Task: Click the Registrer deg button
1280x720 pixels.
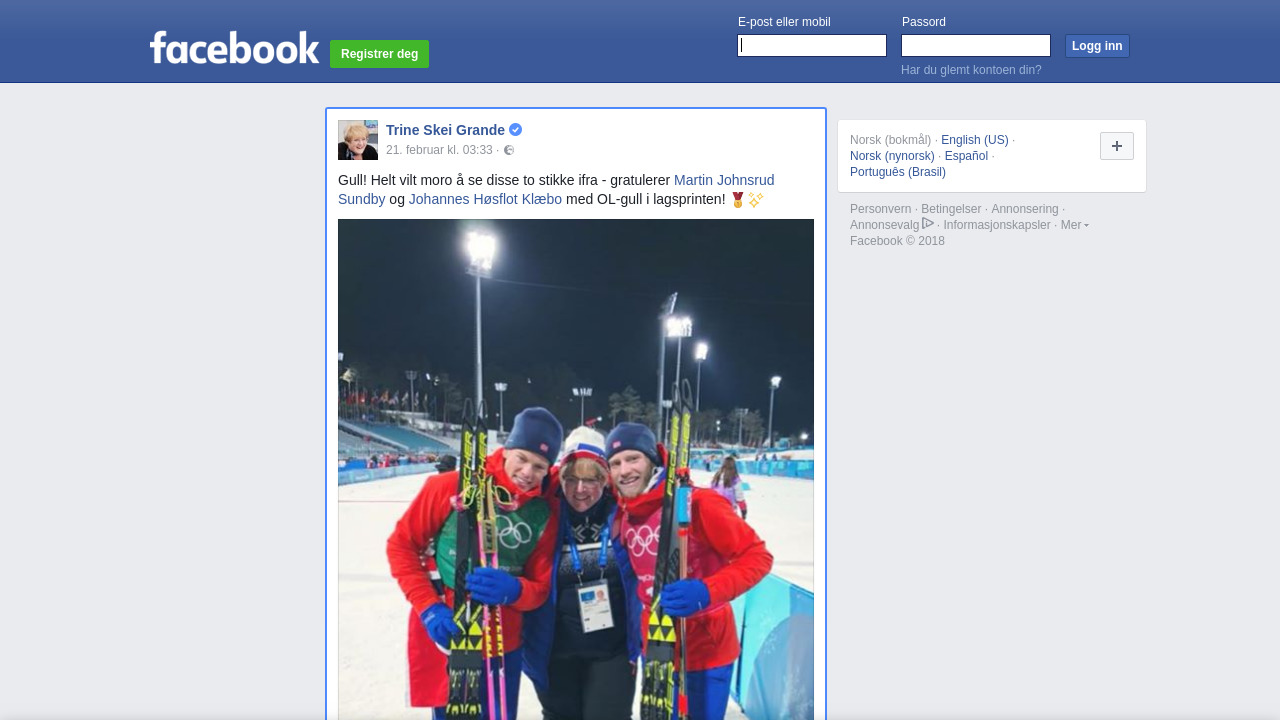Action: coord(379,54)
